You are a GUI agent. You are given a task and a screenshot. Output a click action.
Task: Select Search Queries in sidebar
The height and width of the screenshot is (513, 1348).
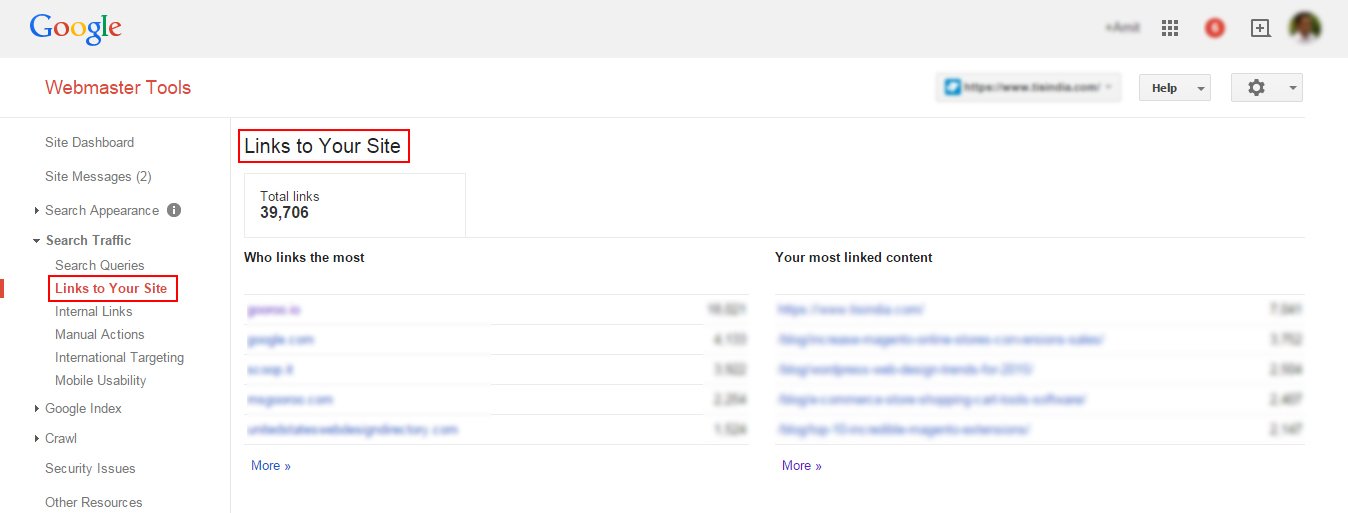[100, 265]
